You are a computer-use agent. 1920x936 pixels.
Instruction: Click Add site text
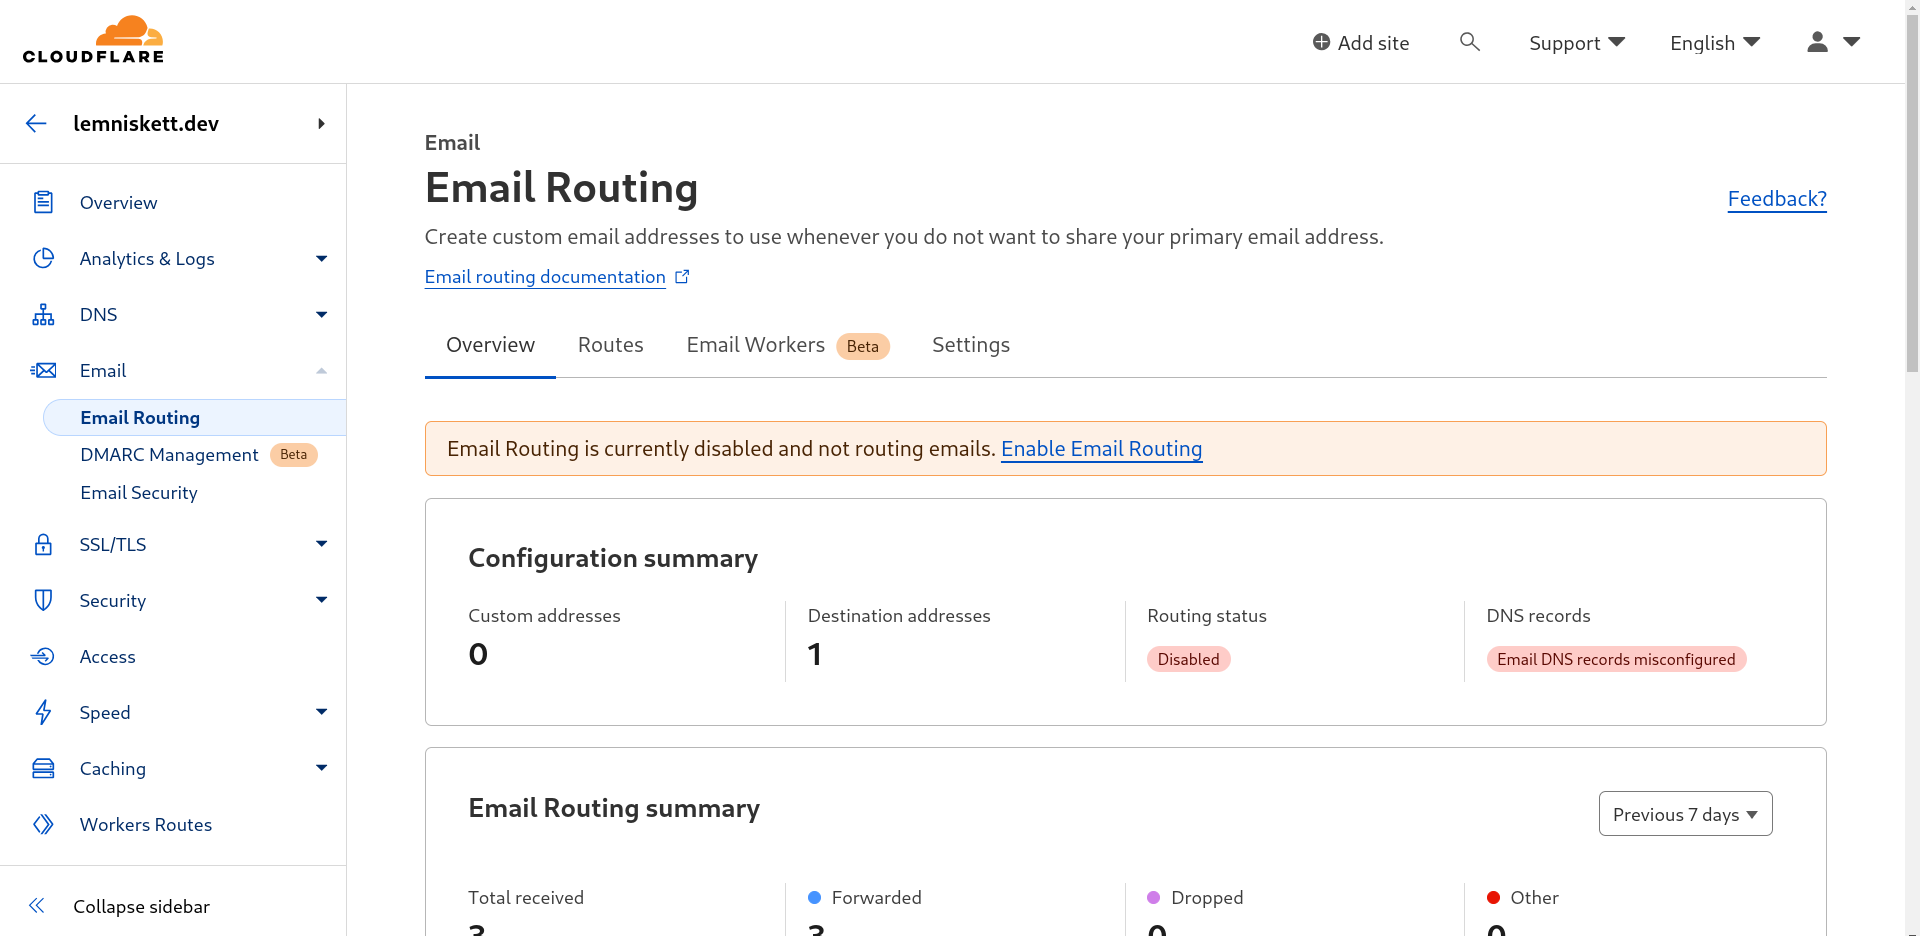click(x=1373, y=43)
